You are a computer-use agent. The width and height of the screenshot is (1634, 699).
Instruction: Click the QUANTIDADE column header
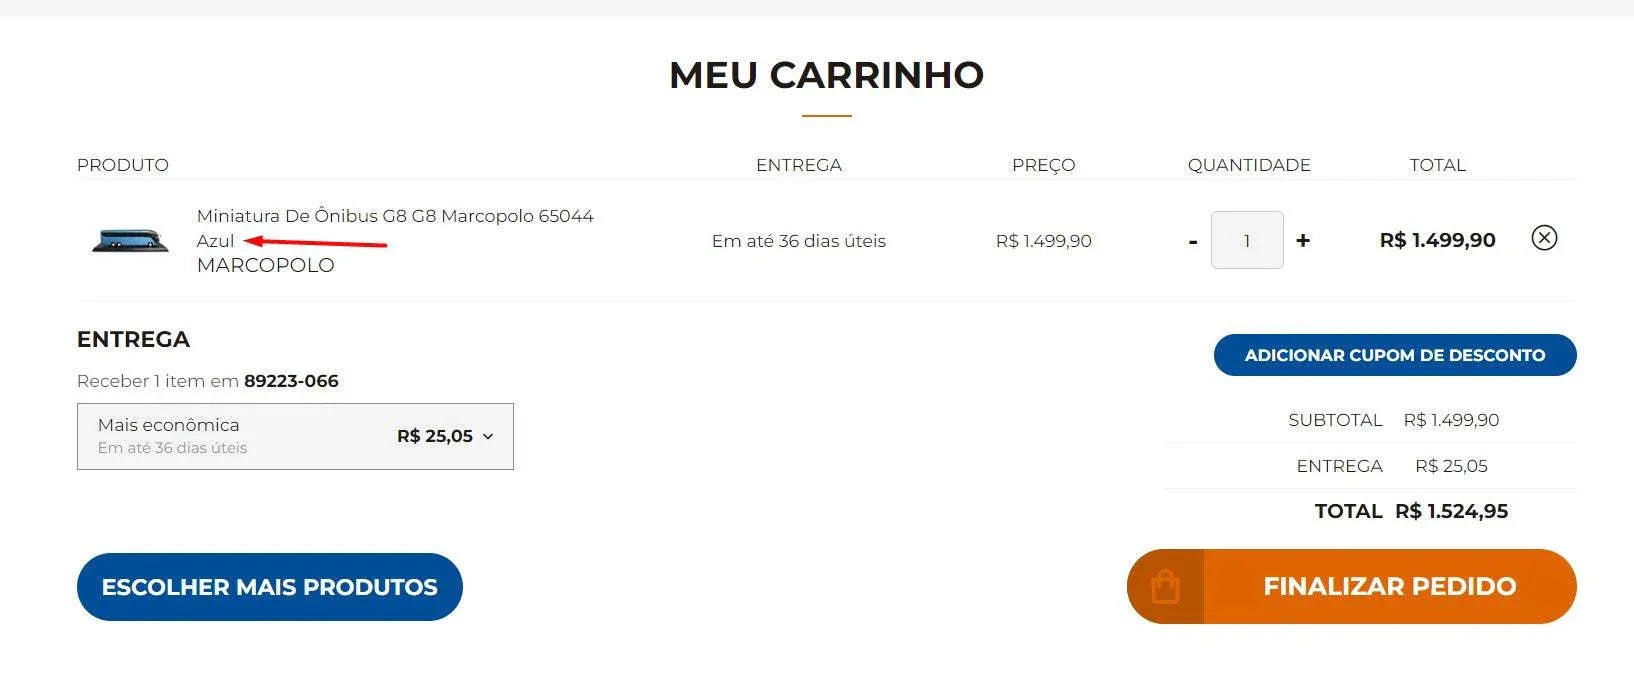pos(1249,165)
